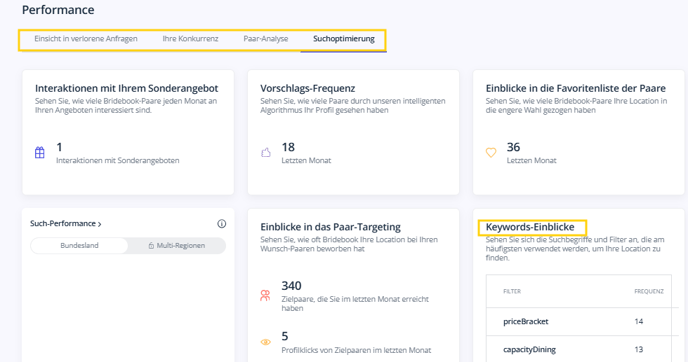Switch to the Ihre Konkurrenz tab
This screenshot has height=362, width=688.
(x=190, y=39)
